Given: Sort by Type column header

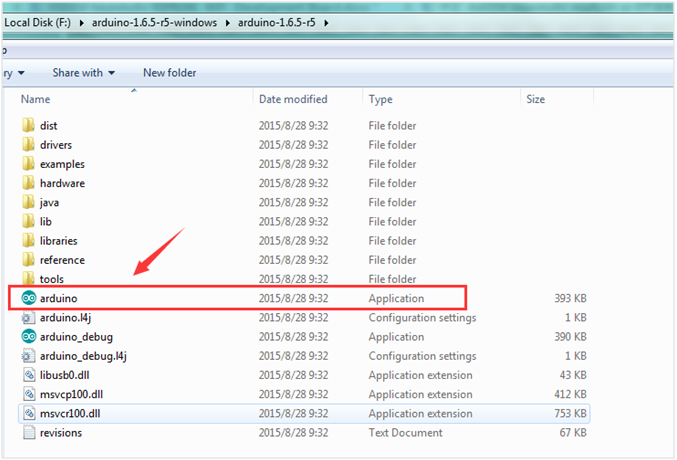Looking at the screenshot, I should [380, 99].
